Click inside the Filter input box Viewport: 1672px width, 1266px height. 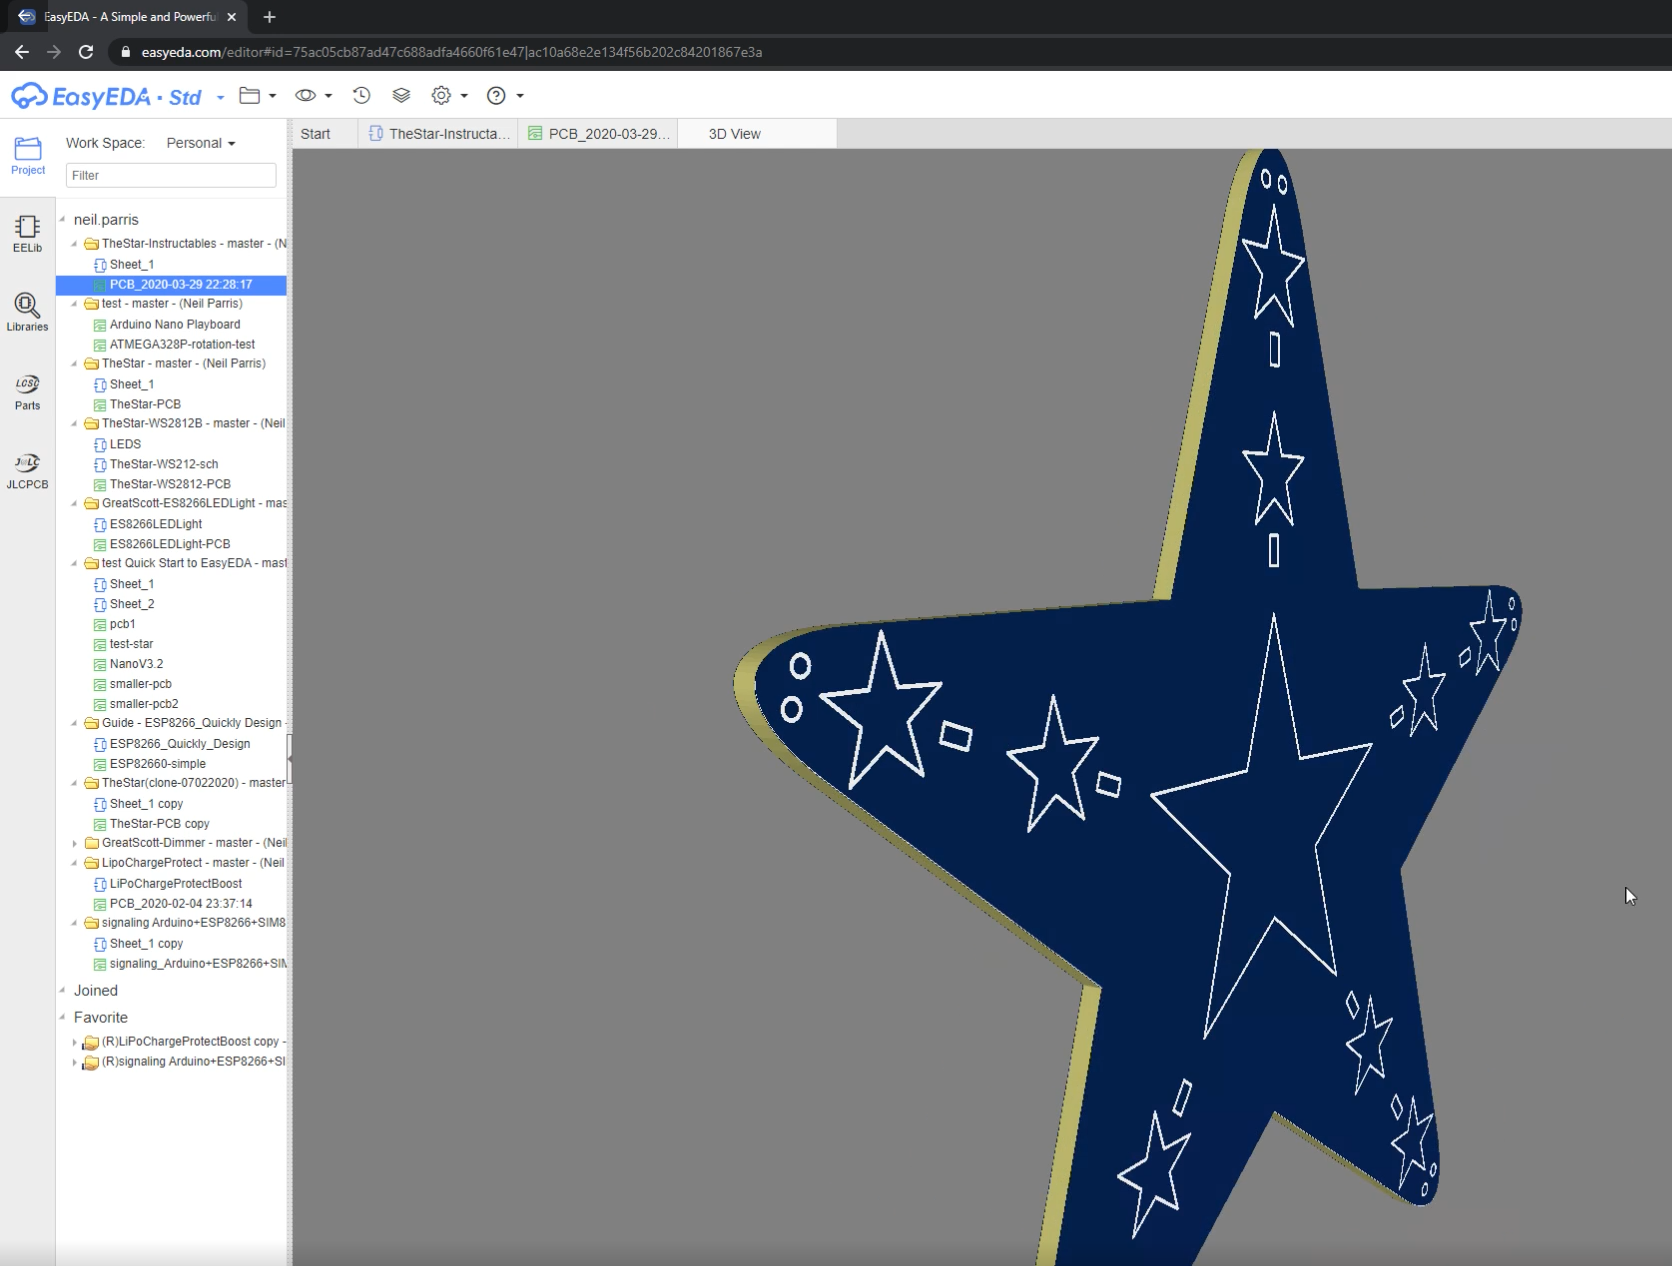[x=168, y=175]
